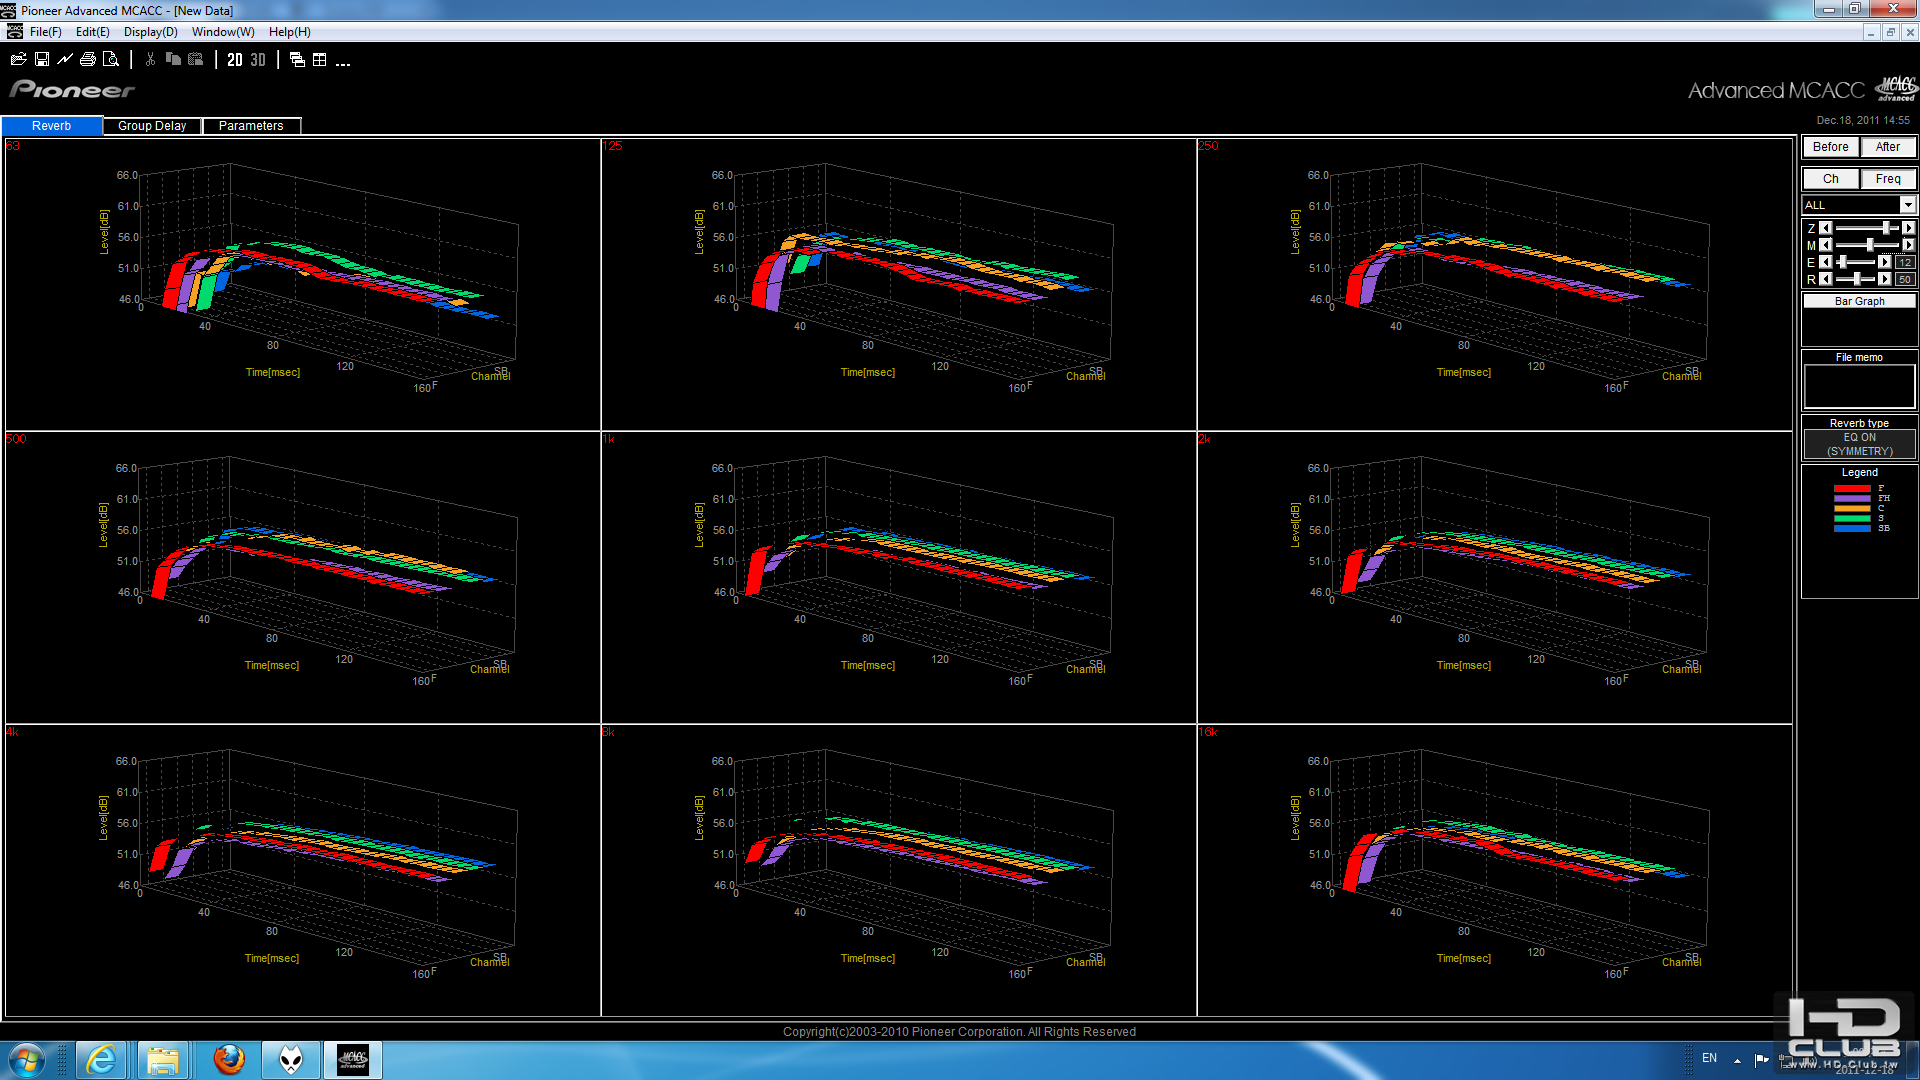Select the 63 Hz reverb graph
The image size is (1920, 1080).
click(x=303, y=285)
